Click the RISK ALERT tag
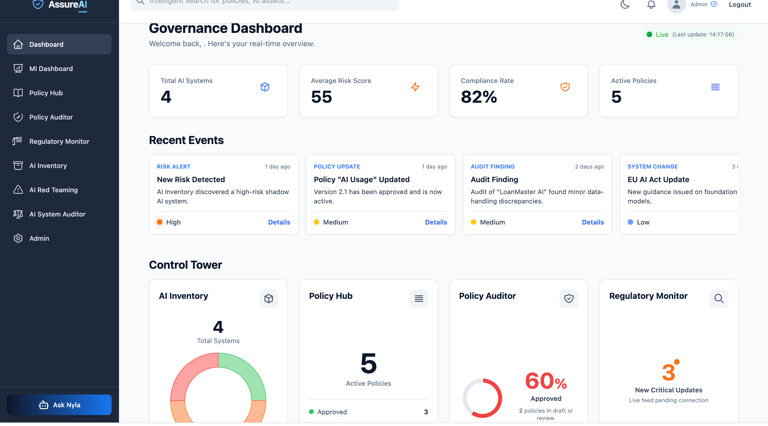This screenshot has height=426, width=768. (174, 166)
